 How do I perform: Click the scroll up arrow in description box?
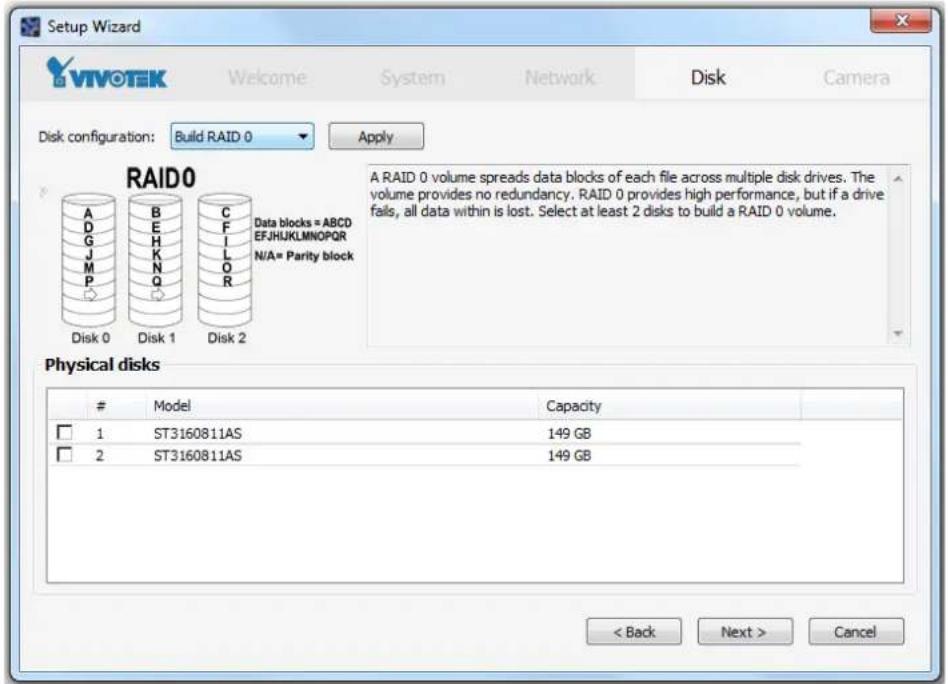tap(898, 178)
